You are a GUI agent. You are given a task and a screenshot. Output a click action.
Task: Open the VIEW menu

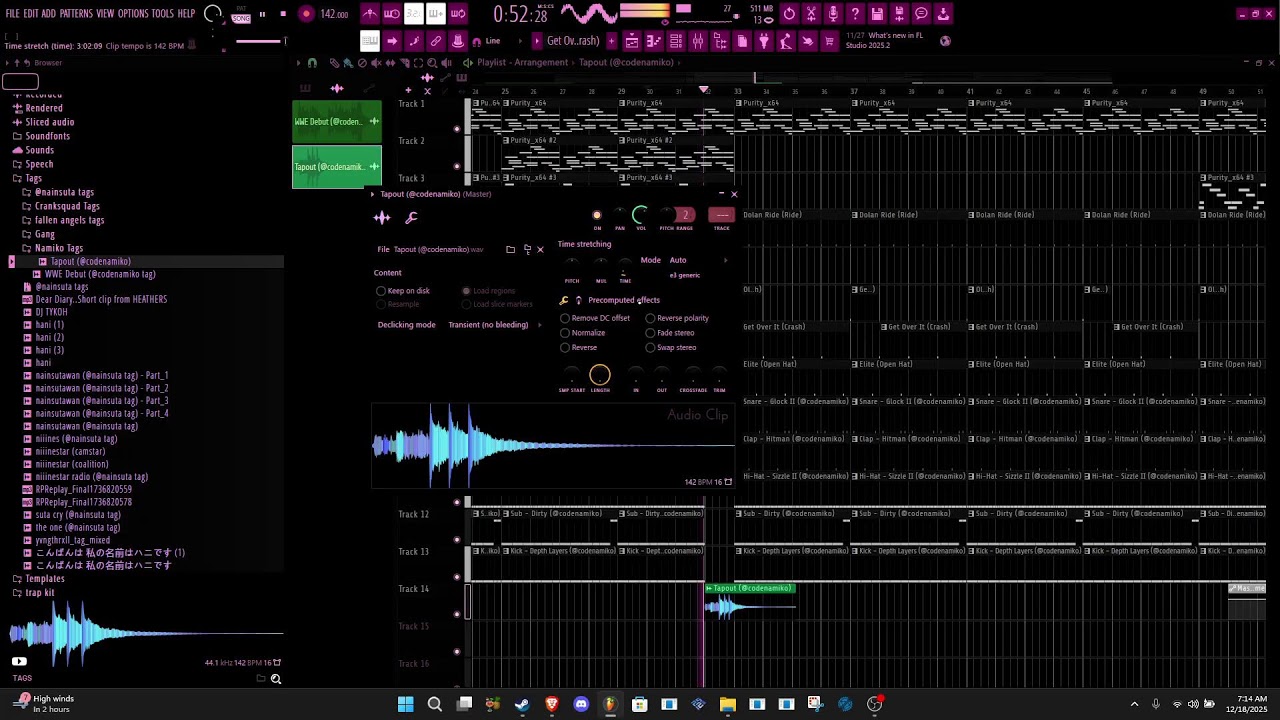pyautogui.click(x=105, y=14)
